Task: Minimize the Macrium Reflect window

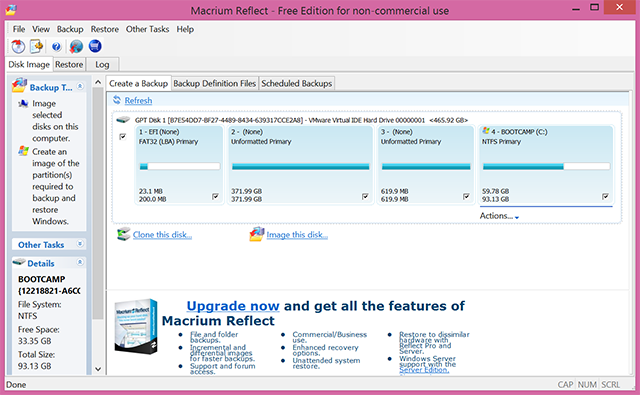Action: point(576,8)
